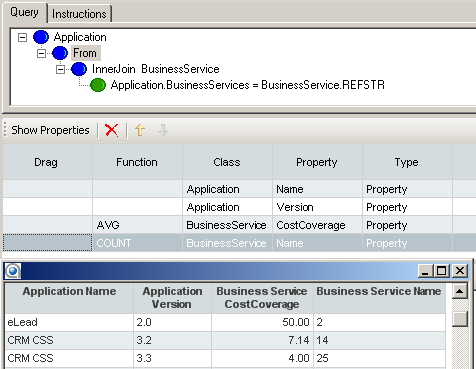Click the 3.2 version cell
Image resolution: width=476 pixels, height=369 pixels.
172,340
